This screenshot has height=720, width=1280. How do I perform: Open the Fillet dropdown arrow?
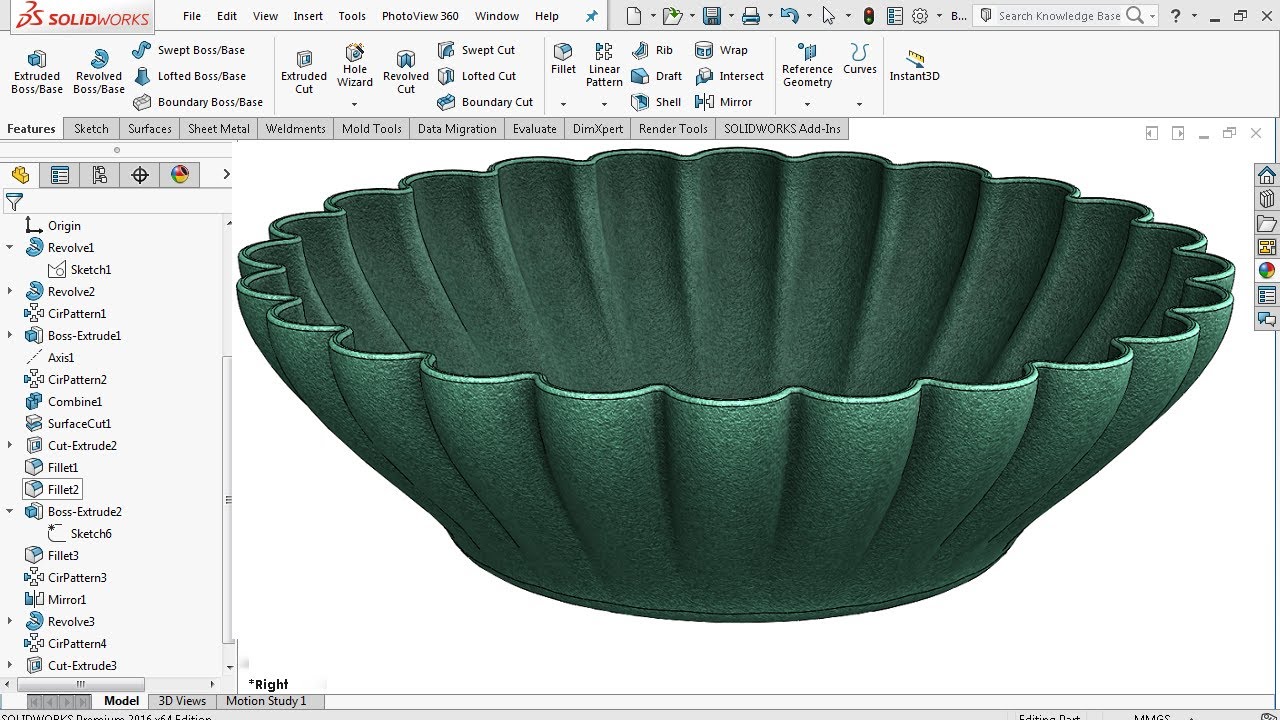tap(563, 104)
